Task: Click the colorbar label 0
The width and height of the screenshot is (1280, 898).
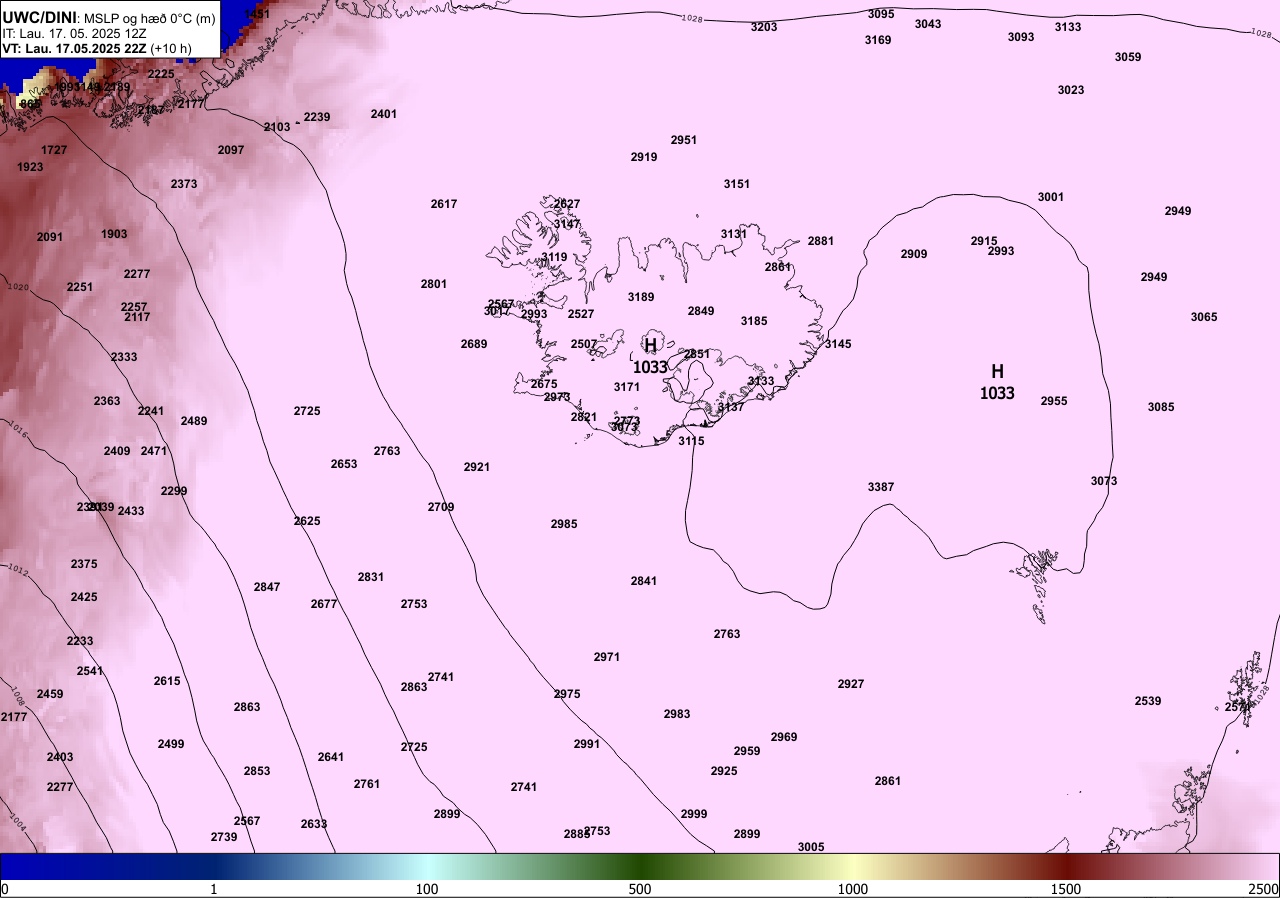Action: tap(5, 889)
